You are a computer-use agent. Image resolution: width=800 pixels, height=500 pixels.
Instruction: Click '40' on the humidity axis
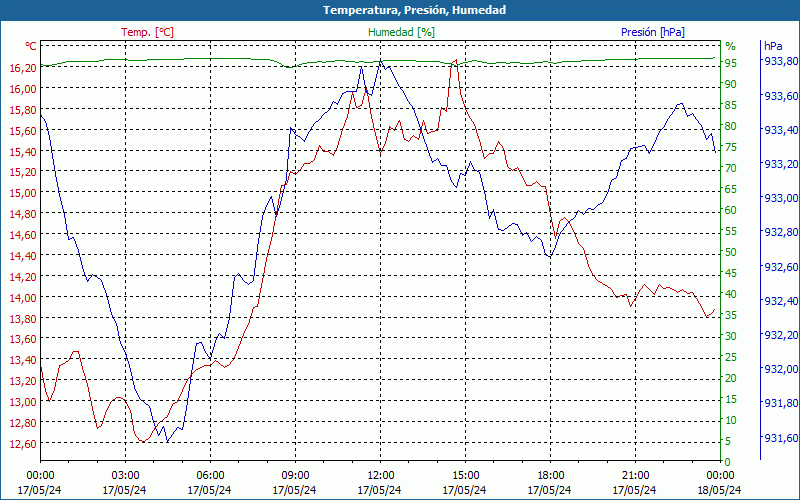pos(731,294)
